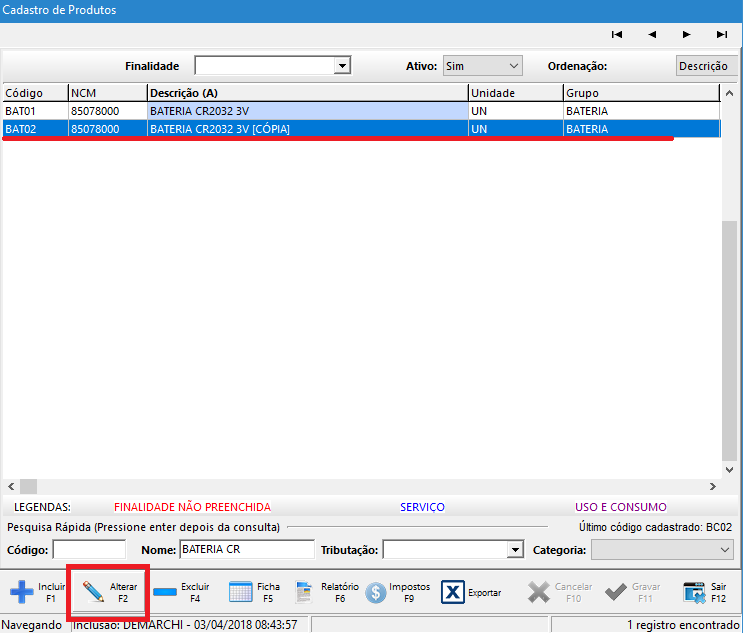Select code cell BAT01
Screen dimensions: 743x633
click(36, 111)
